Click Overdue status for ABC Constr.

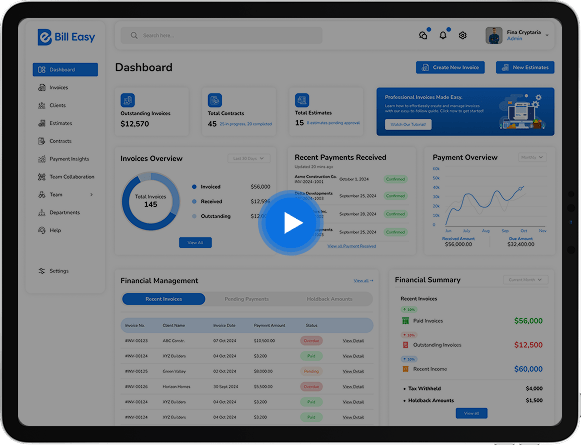311,341
